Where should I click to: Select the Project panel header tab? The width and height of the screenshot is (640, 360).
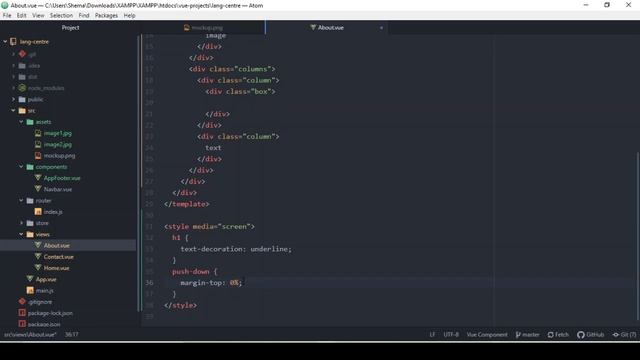pyautogui.click(x=70, y=27)
